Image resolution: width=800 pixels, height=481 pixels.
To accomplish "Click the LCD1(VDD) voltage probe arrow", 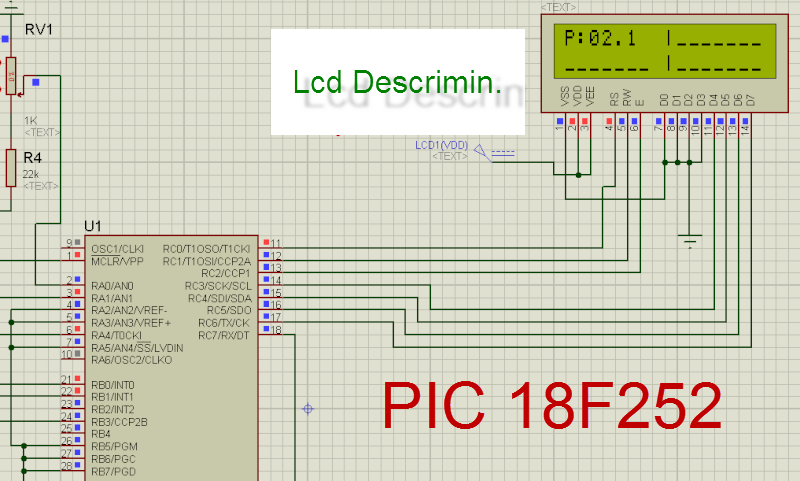I will (481, 151).
